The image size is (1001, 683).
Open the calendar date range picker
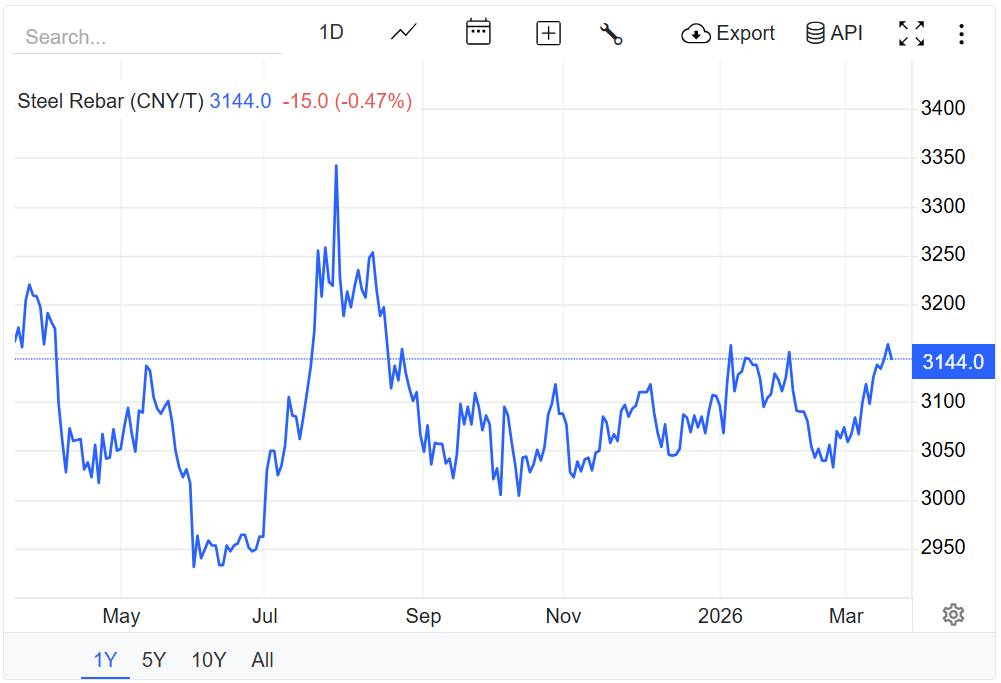478,33
